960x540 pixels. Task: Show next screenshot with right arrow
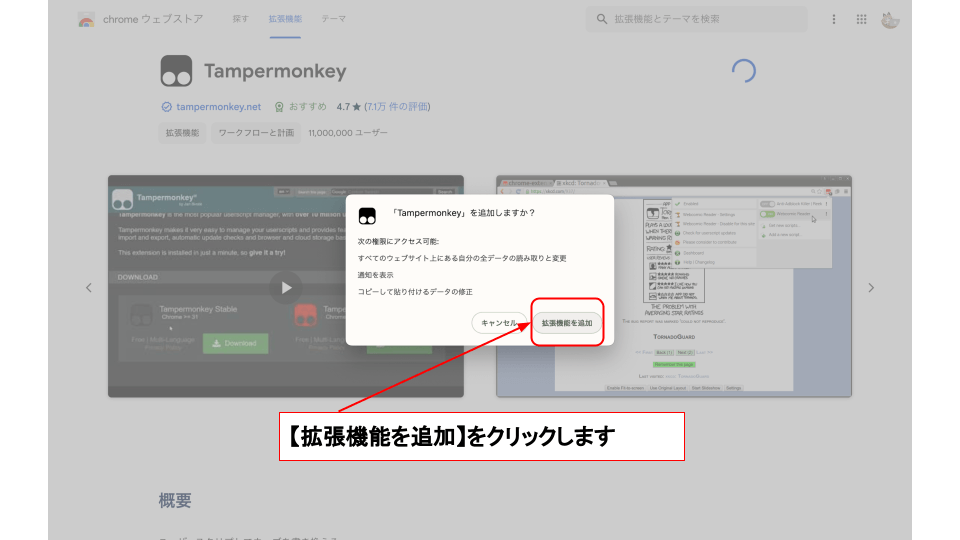click(870, 287)
